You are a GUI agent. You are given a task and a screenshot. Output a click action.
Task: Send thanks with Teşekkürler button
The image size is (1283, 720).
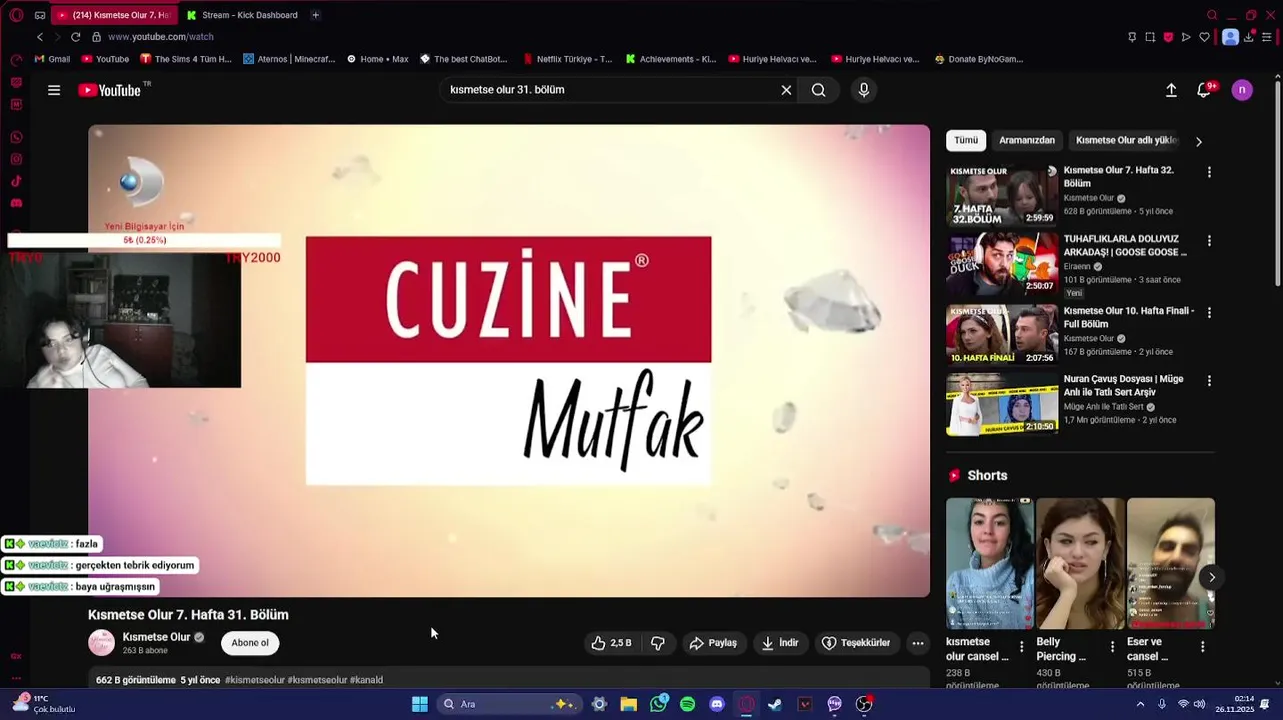(856, 643)
